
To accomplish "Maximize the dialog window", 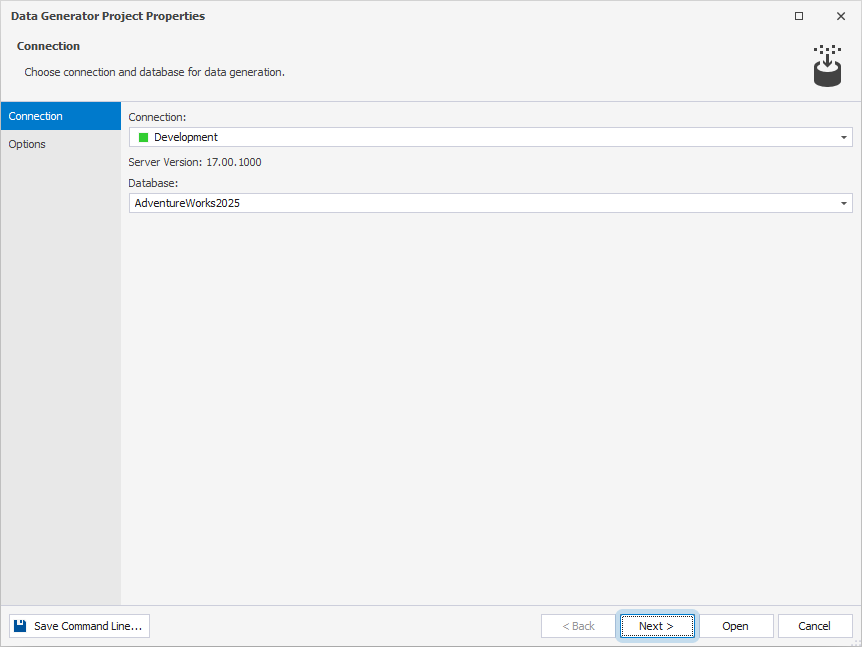I will pyautogui.click(x=799, y=16).
